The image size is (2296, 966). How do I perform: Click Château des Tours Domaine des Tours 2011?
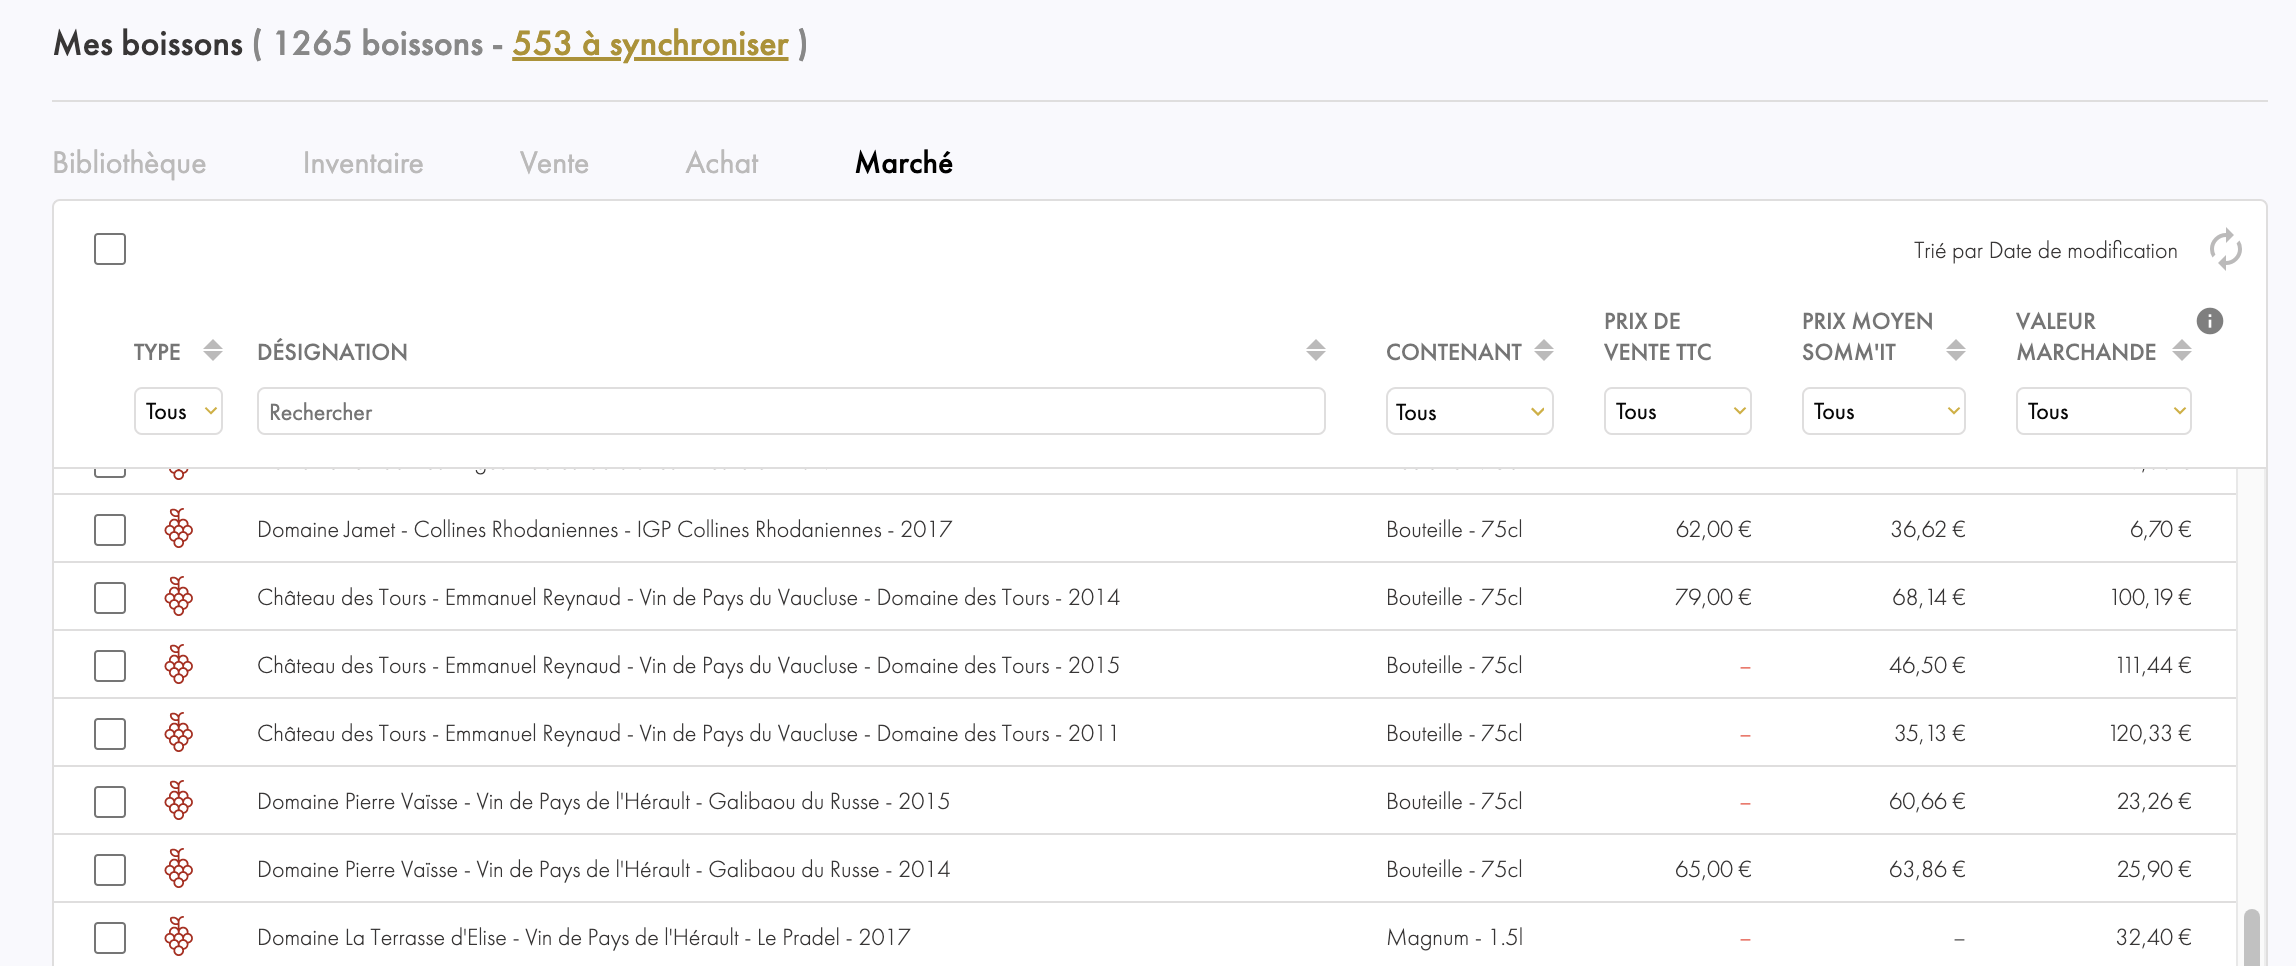coord(687,733)
